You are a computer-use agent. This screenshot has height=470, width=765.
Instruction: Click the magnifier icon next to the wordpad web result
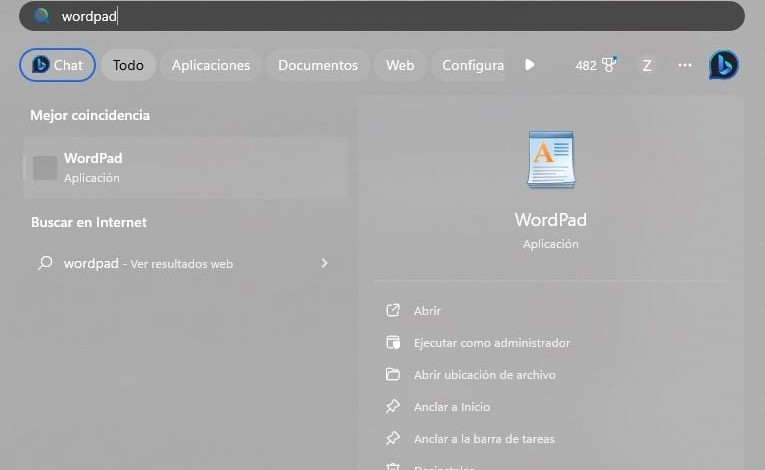45,263
